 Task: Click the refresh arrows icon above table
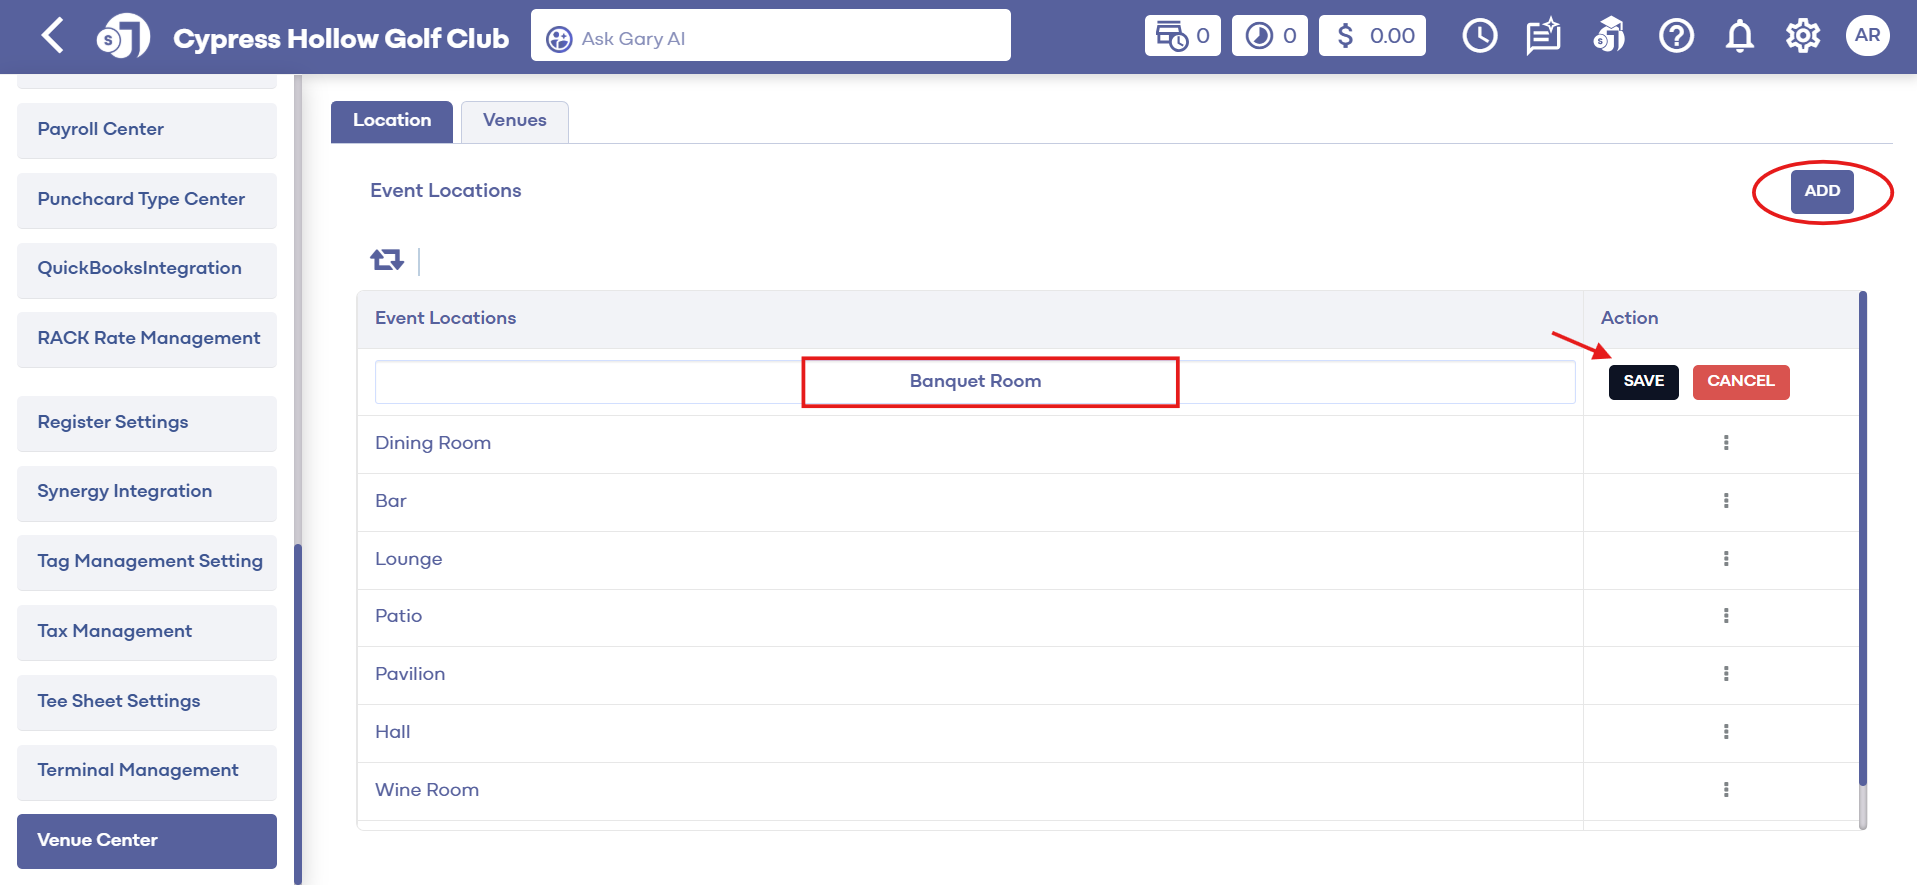(x=387, y=260)
